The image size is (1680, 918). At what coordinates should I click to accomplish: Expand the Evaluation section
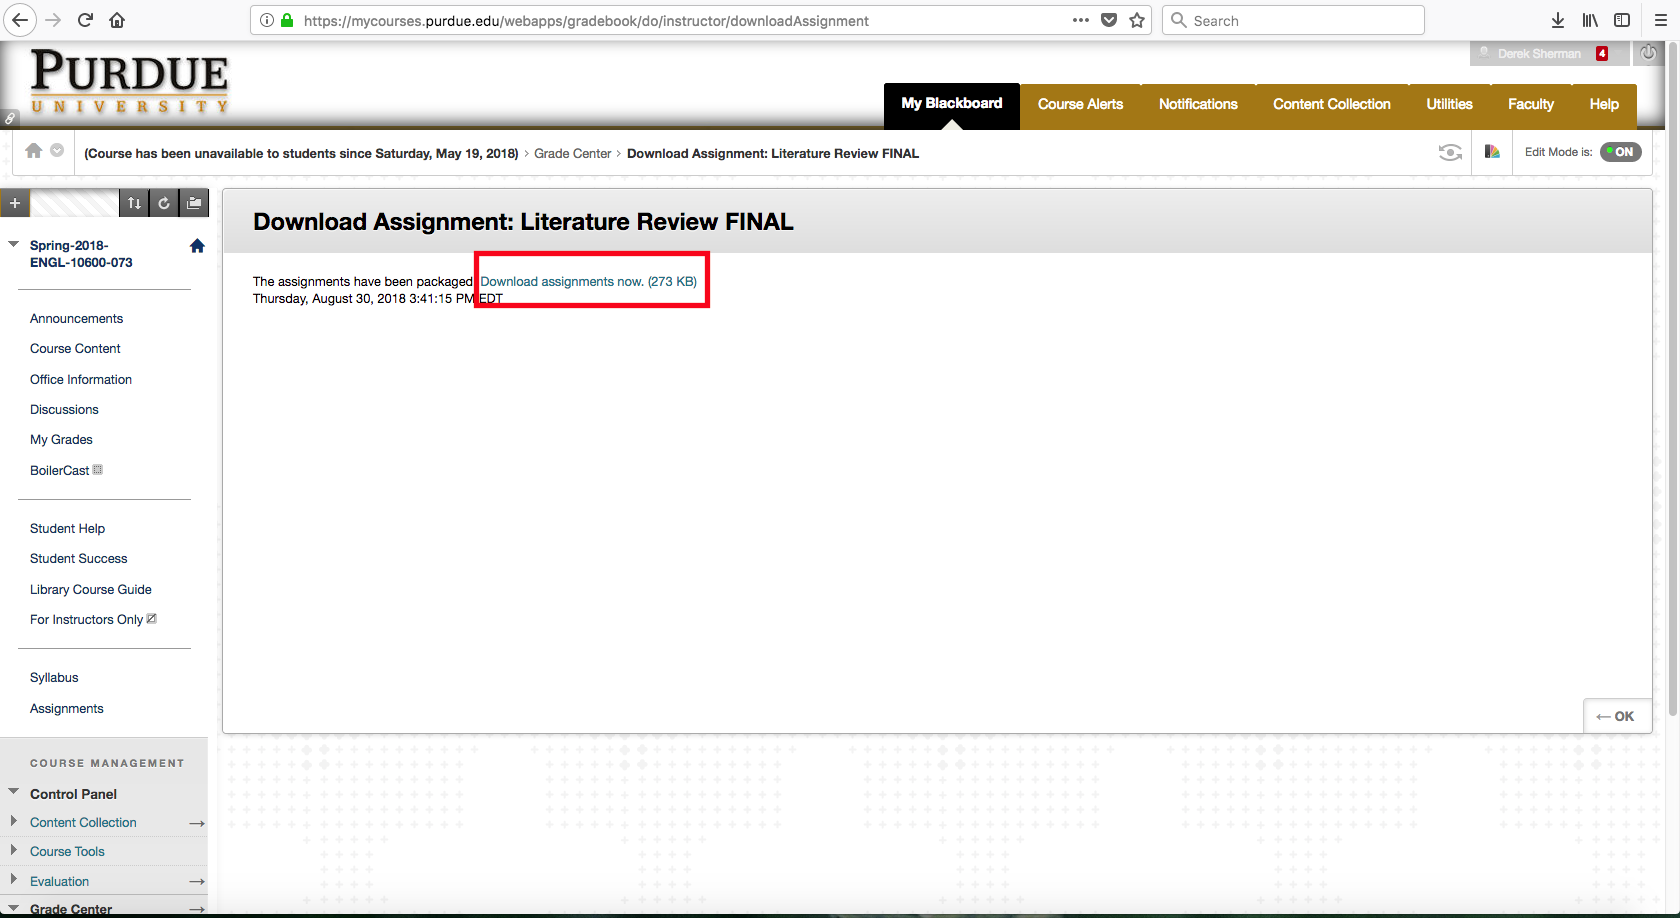click(14, 880)
